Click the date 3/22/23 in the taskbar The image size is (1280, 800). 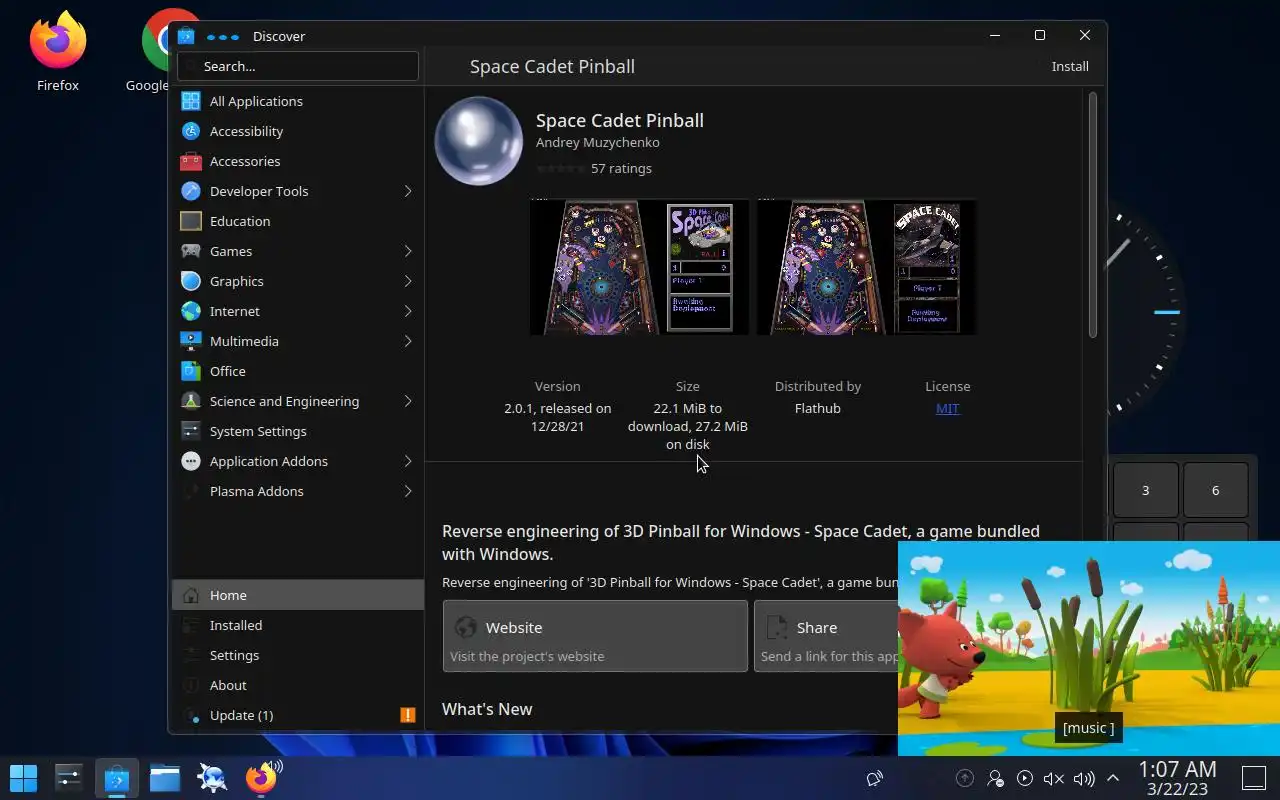tap(1178, 789)
